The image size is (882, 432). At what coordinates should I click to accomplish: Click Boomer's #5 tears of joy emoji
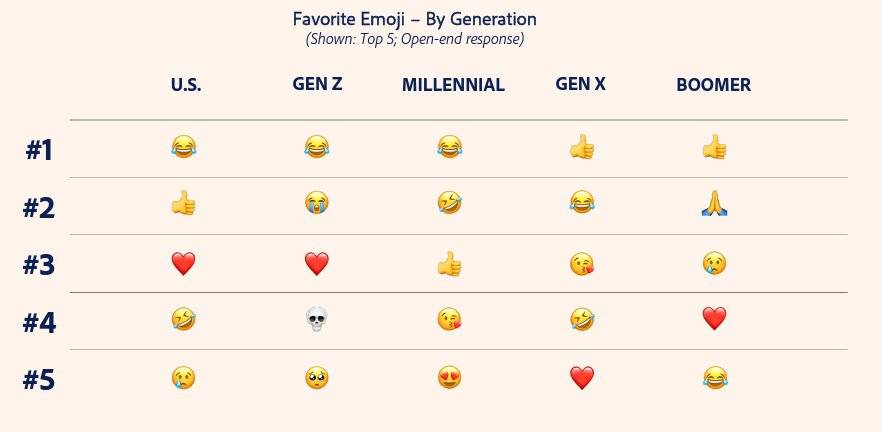[x=715, y=377]
